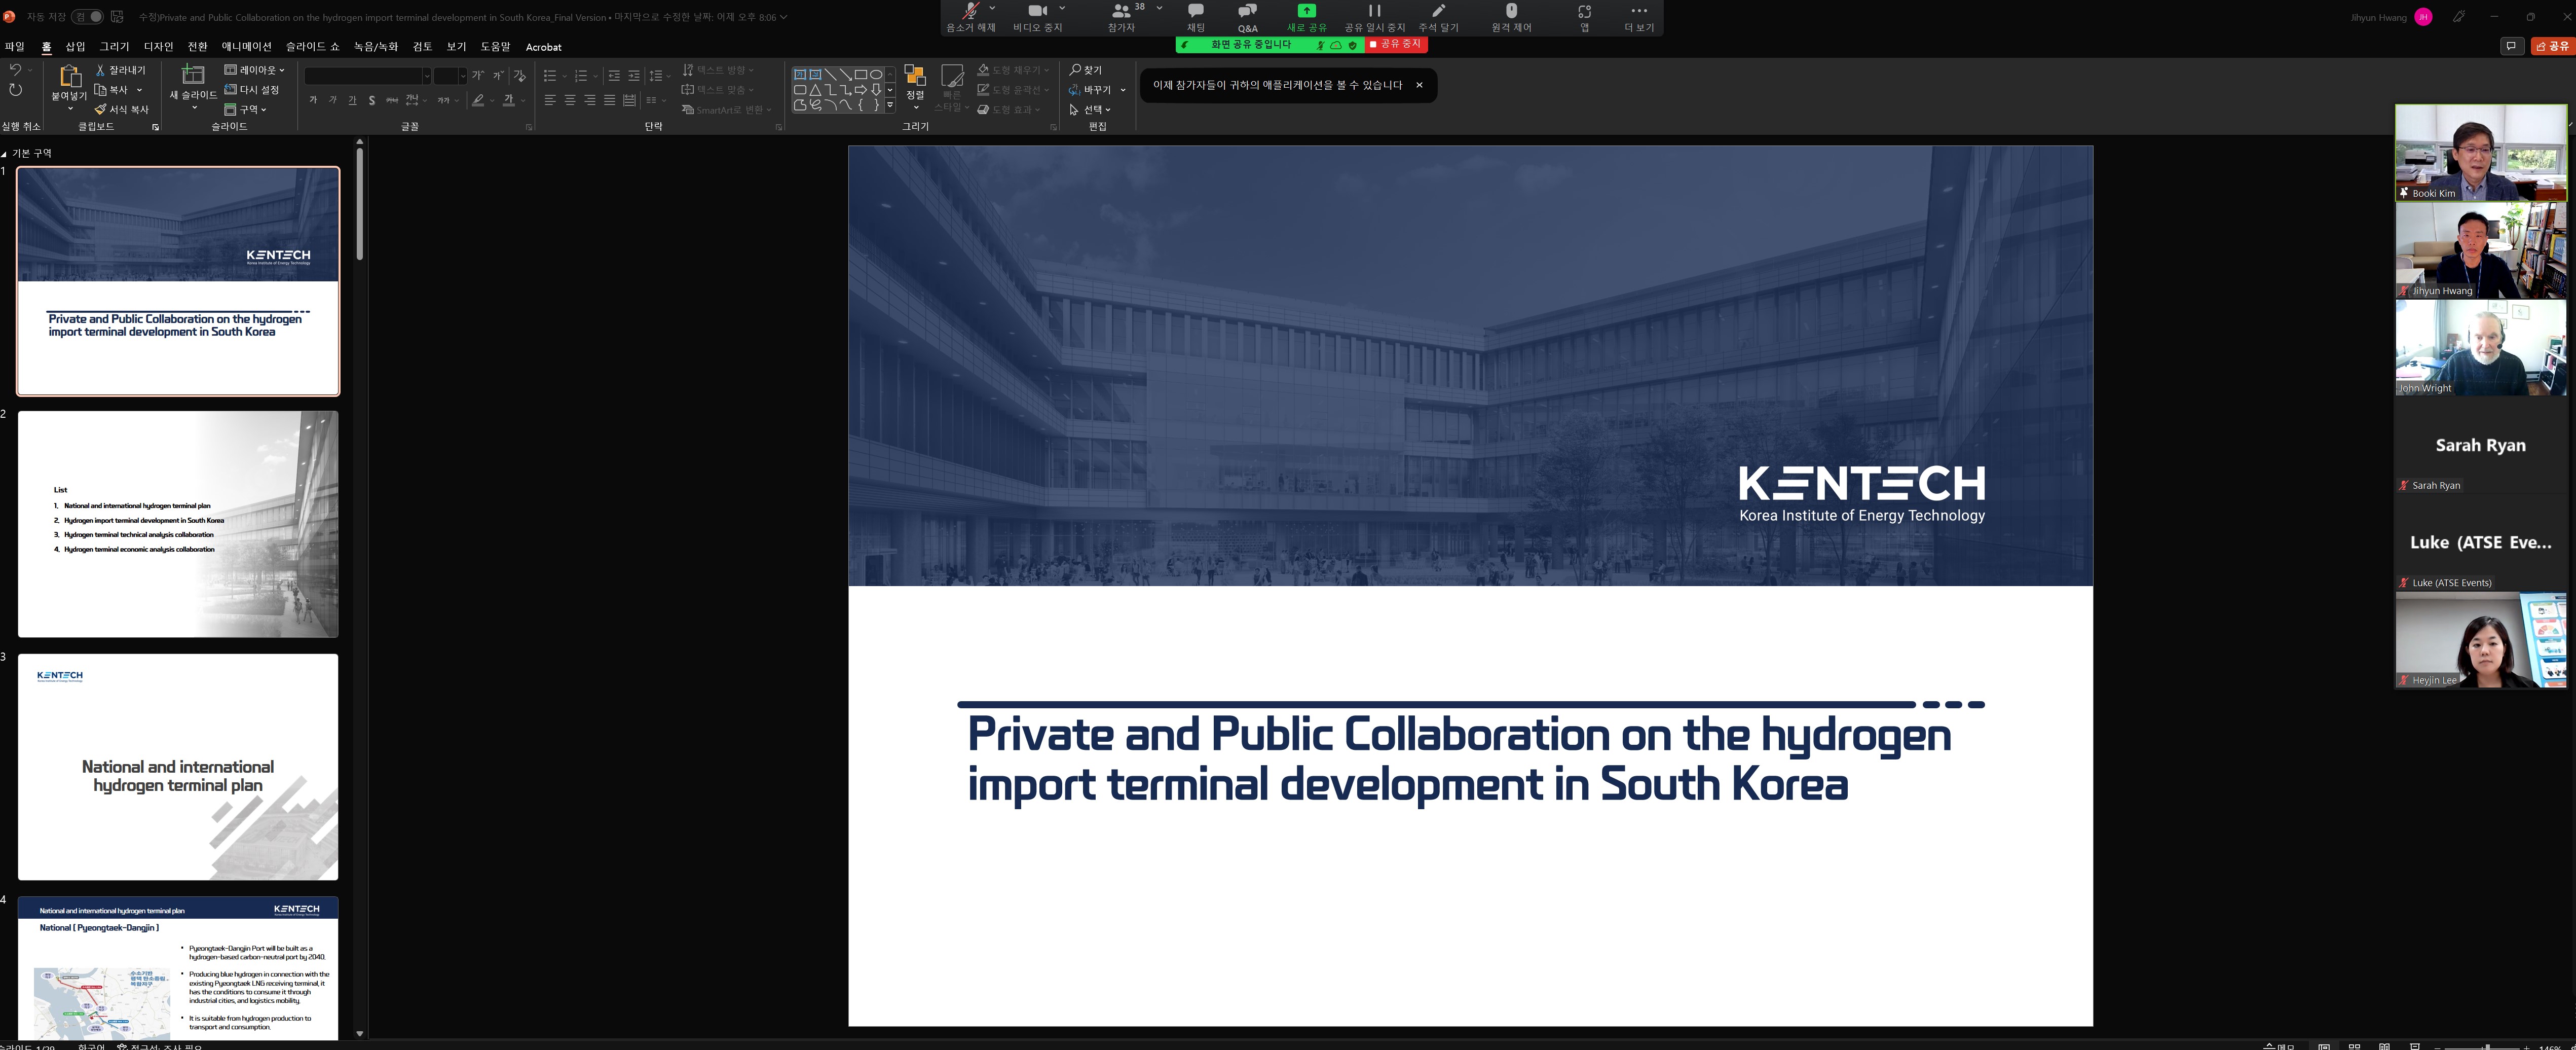Collapse the default section in slide panel
The image size is (2576, 1050).
click(4, 154)
